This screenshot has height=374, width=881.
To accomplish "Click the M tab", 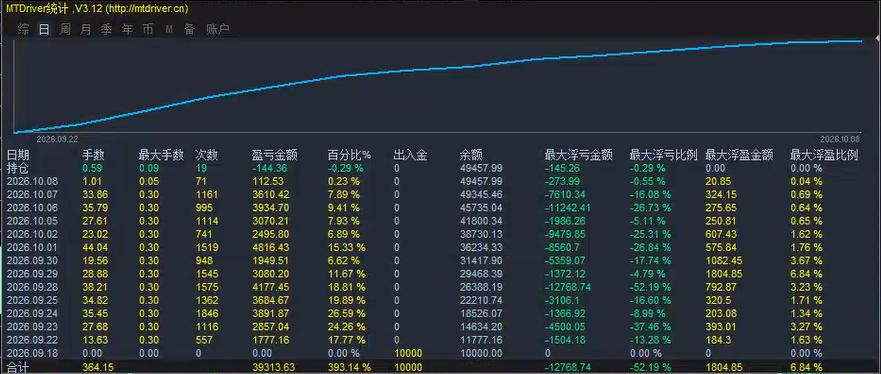I will pyautogui.click(x=169, y=30).
